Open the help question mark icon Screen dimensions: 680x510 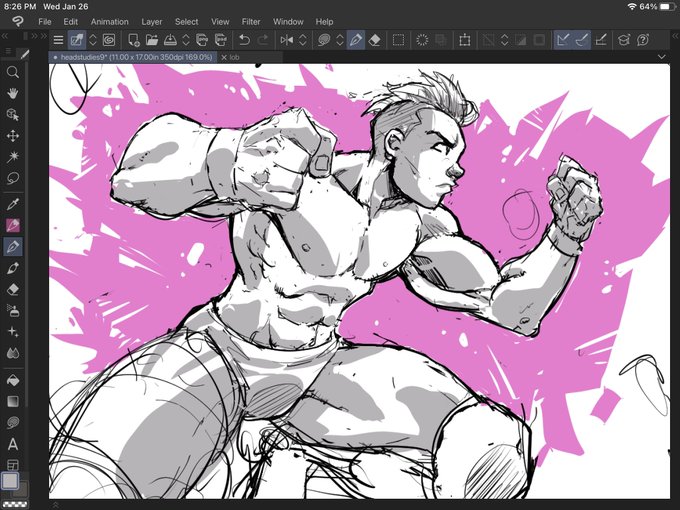pyautogui.click(x=643, y=40)
